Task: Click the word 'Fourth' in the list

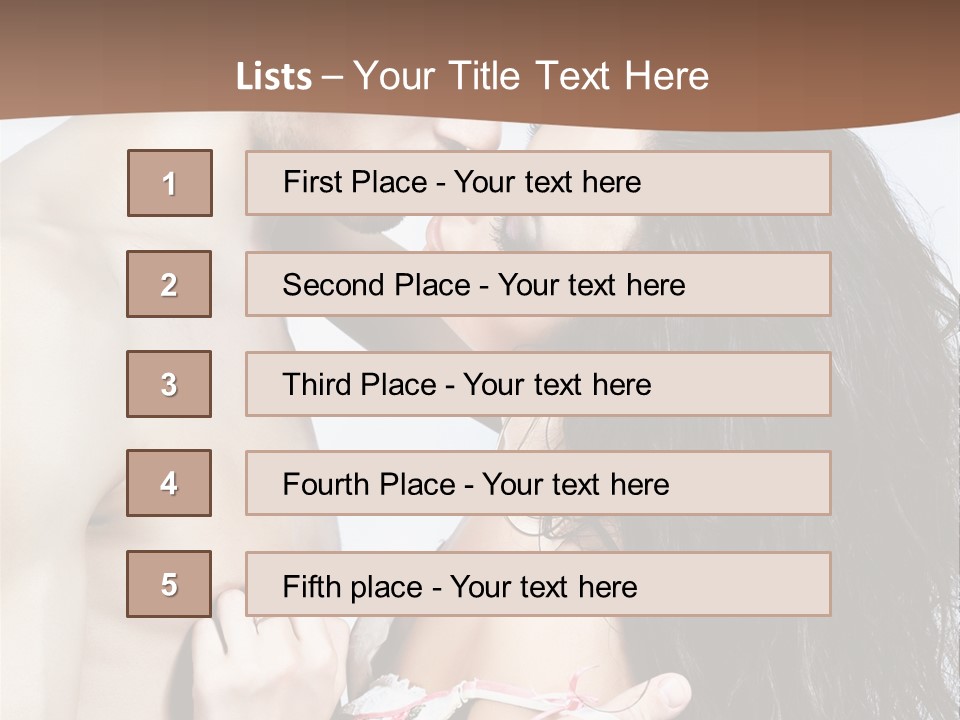Action: tap(326, 484)
